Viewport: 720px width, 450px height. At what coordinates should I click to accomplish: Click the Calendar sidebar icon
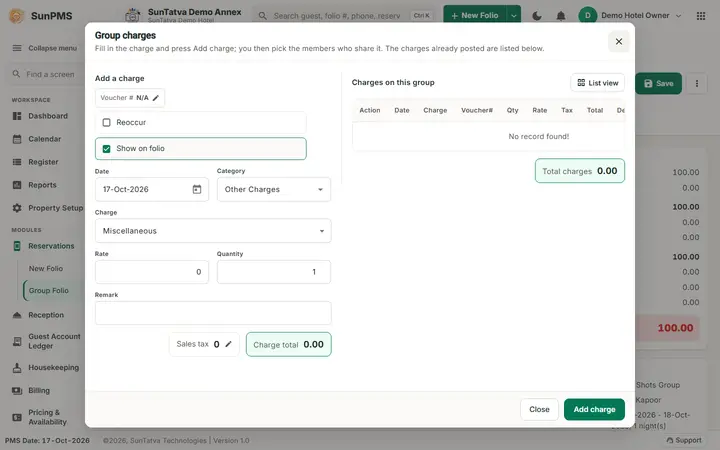point(17,139)
